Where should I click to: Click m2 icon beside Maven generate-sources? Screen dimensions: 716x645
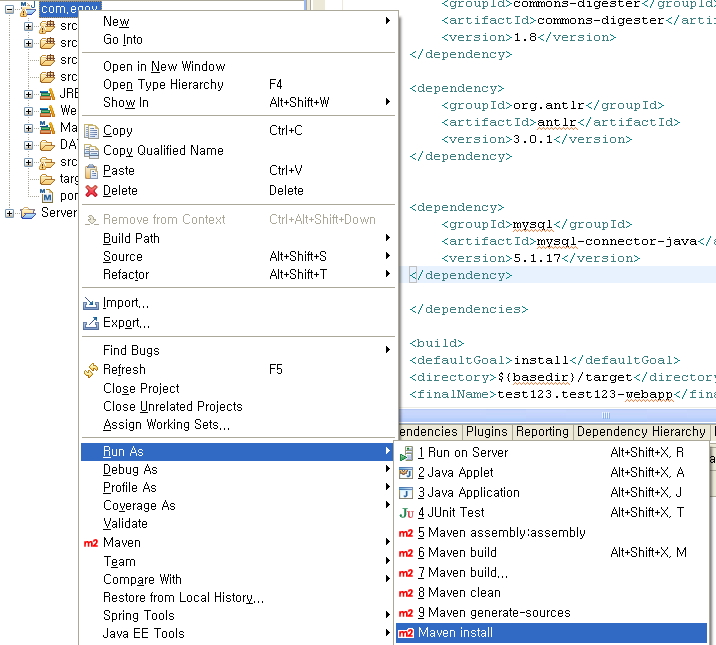pyautogui.click(x=406, y=614)
